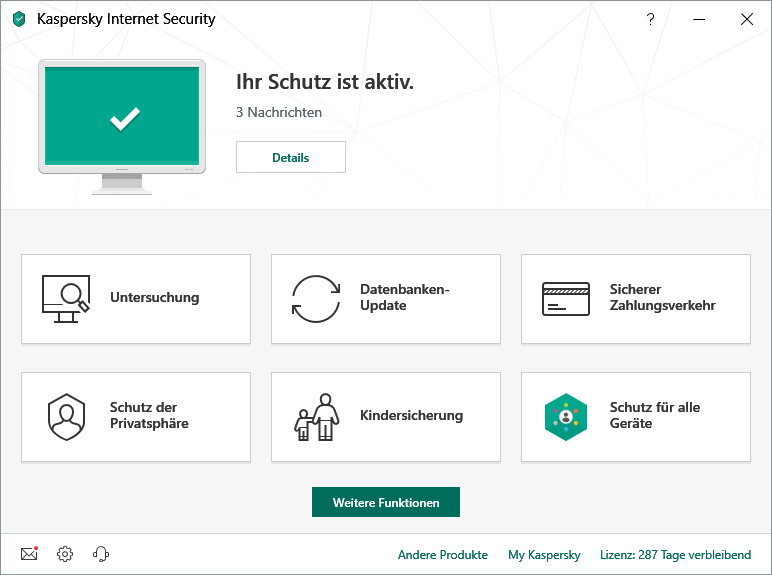The height and width of the screenshot is (575, 772).
Task: Click the Schutz der Privatsphäre shield icon
Action: click(66, 417)
